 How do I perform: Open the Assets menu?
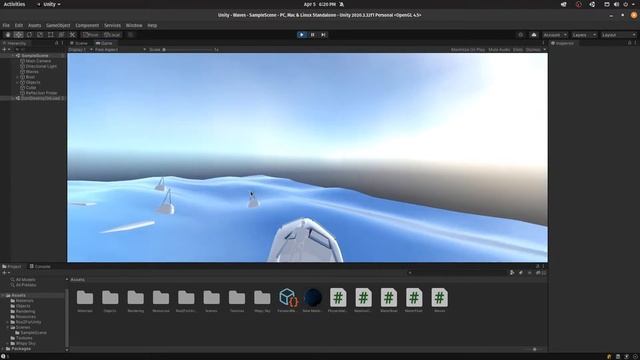point(34,25)
